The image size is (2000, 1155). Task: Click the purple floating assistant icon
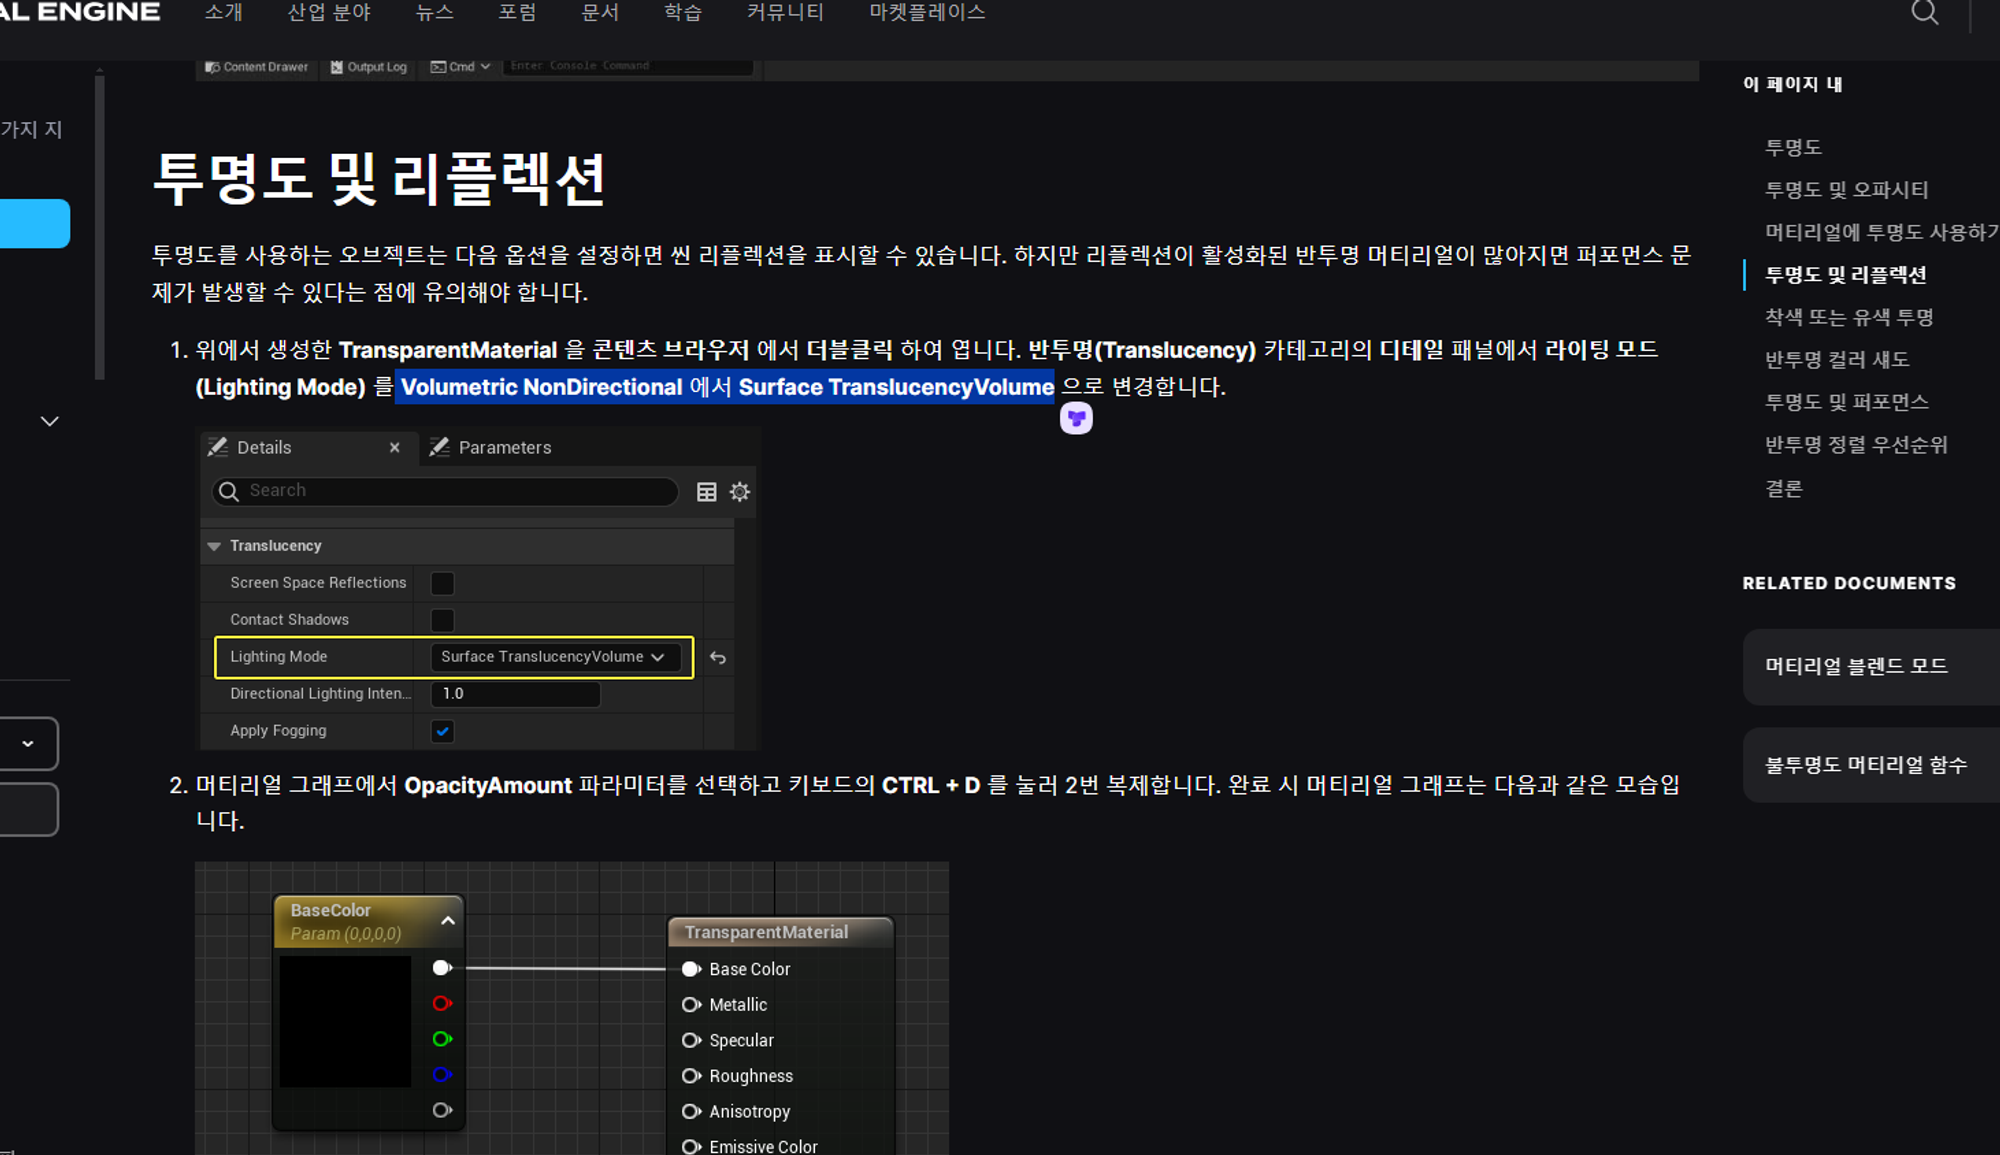1076,418
